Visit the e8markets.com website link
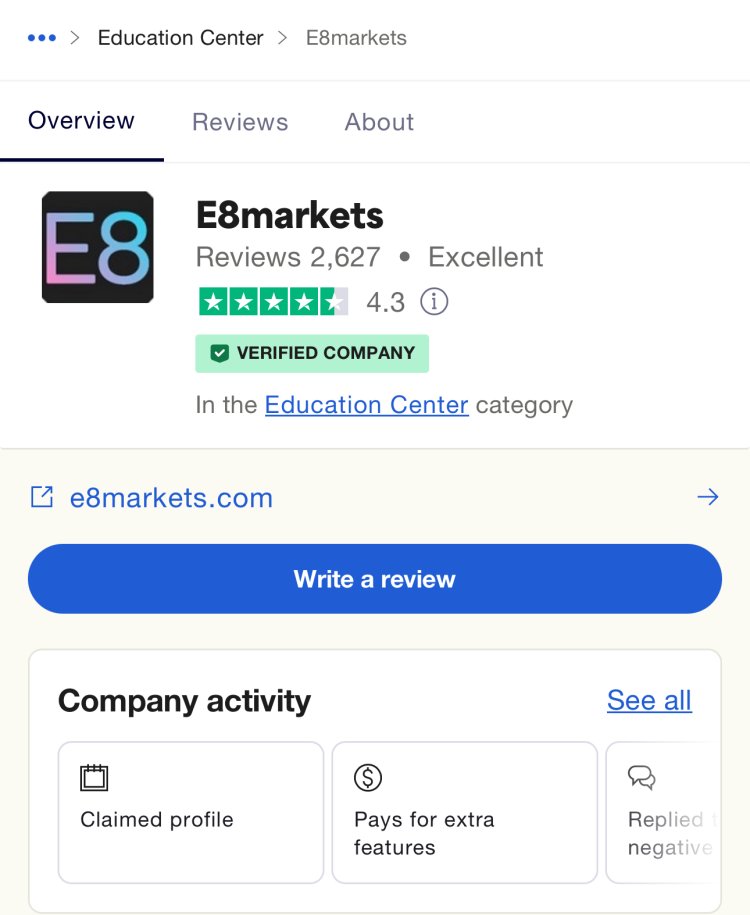This screenshot has height=915, width=750. 171,498
